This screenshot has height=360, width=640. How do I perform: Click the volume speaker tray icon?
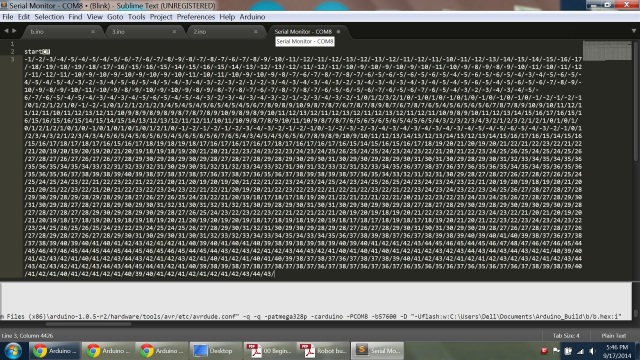pyautogui.click(x=593, y=351)
